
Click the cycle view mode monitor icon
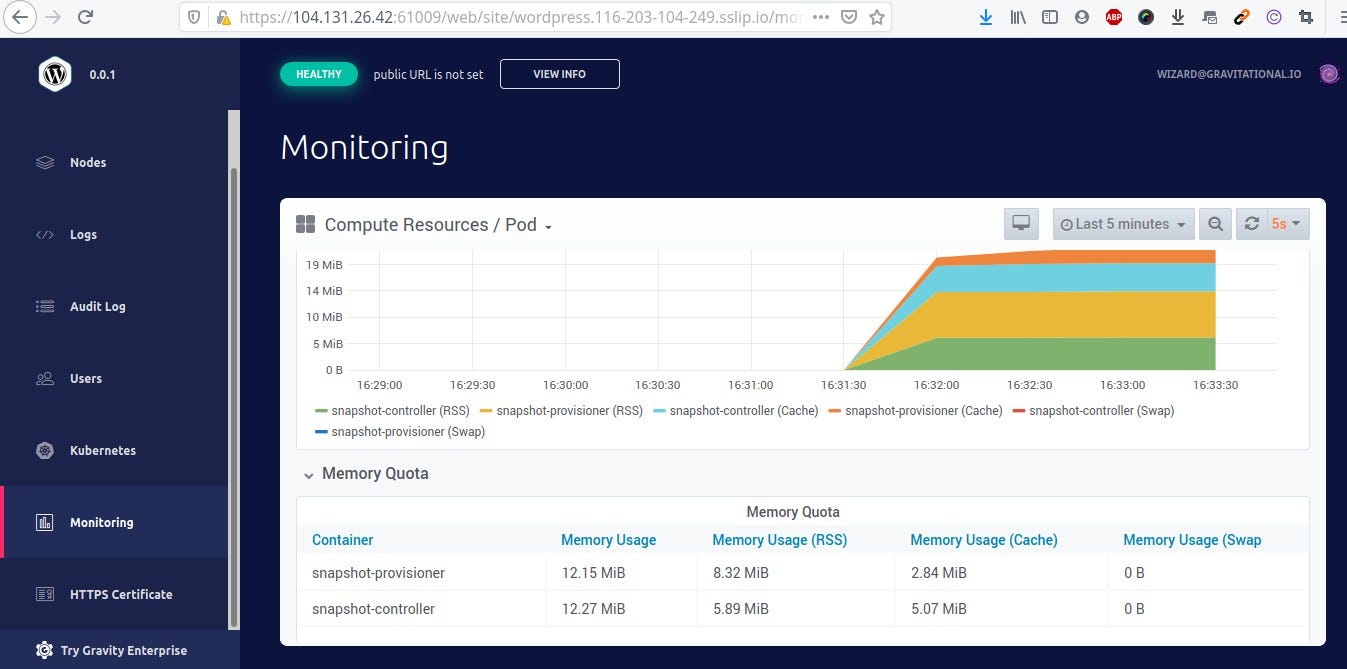1021,224
